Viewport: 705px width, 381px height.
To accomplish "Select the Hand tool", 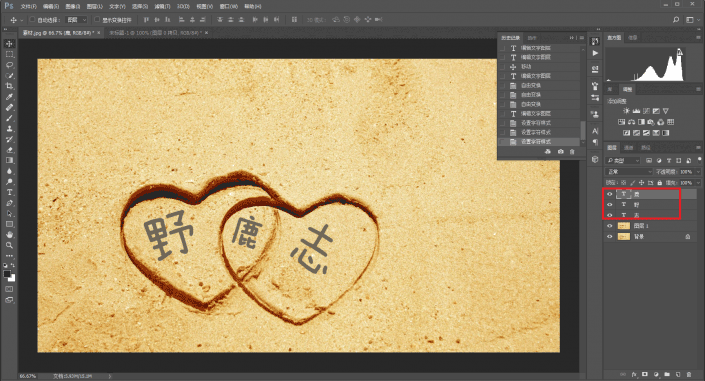I will (9, 235).
